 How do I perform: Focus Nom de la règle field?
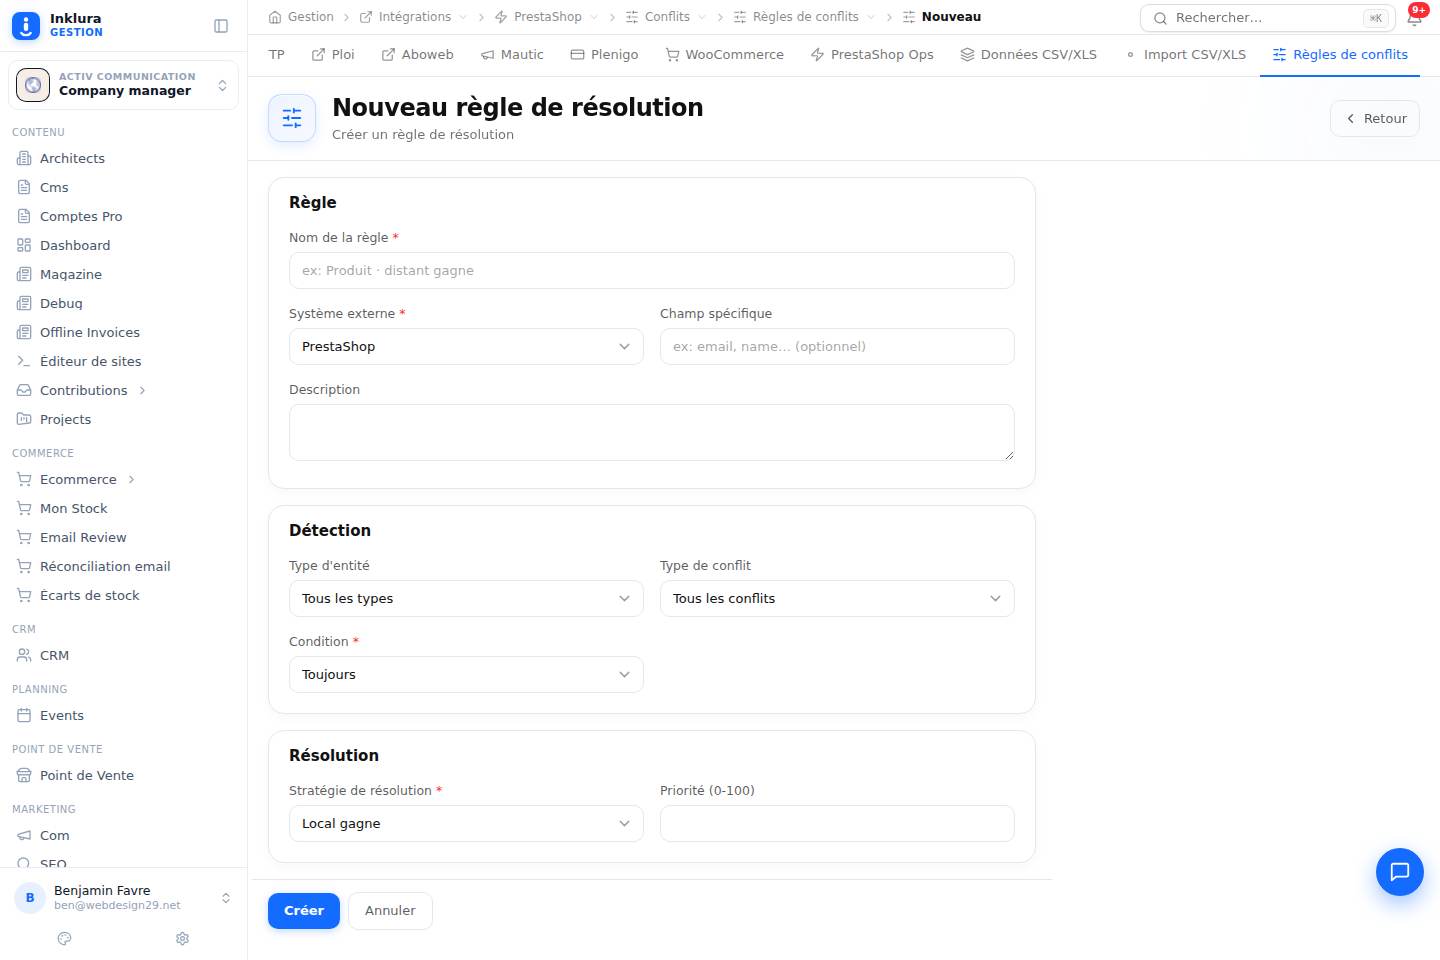coord(652,270)
